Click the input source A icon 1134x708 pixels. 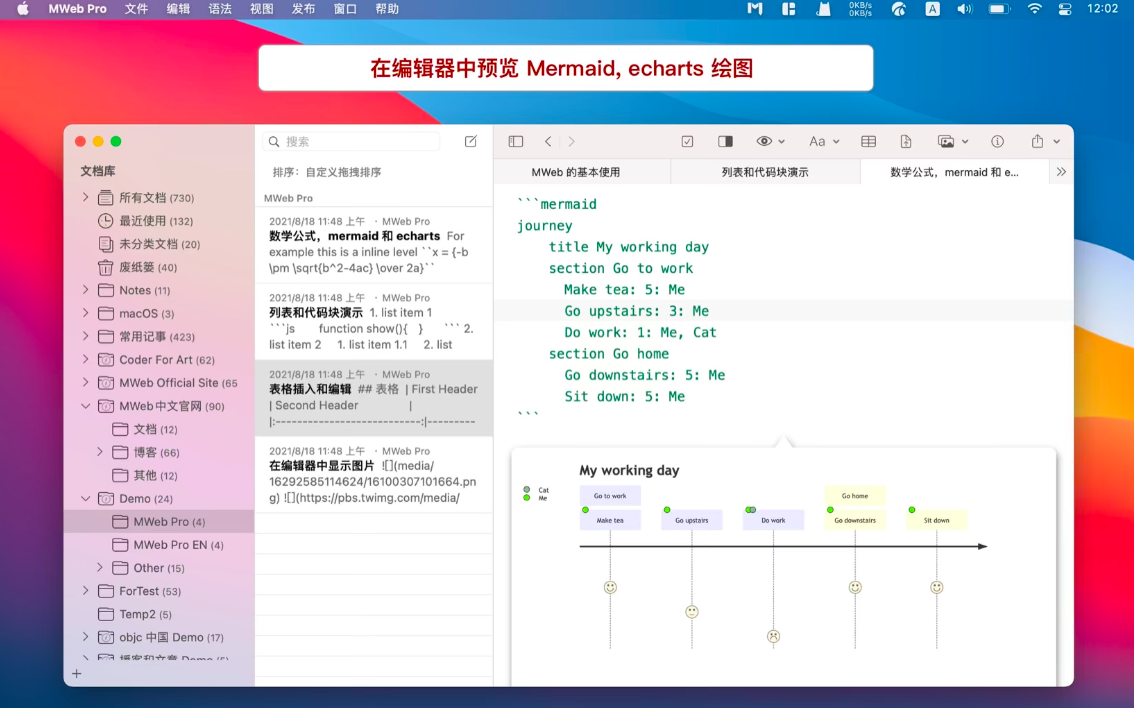pyautogui.click(x=932, y=9)
